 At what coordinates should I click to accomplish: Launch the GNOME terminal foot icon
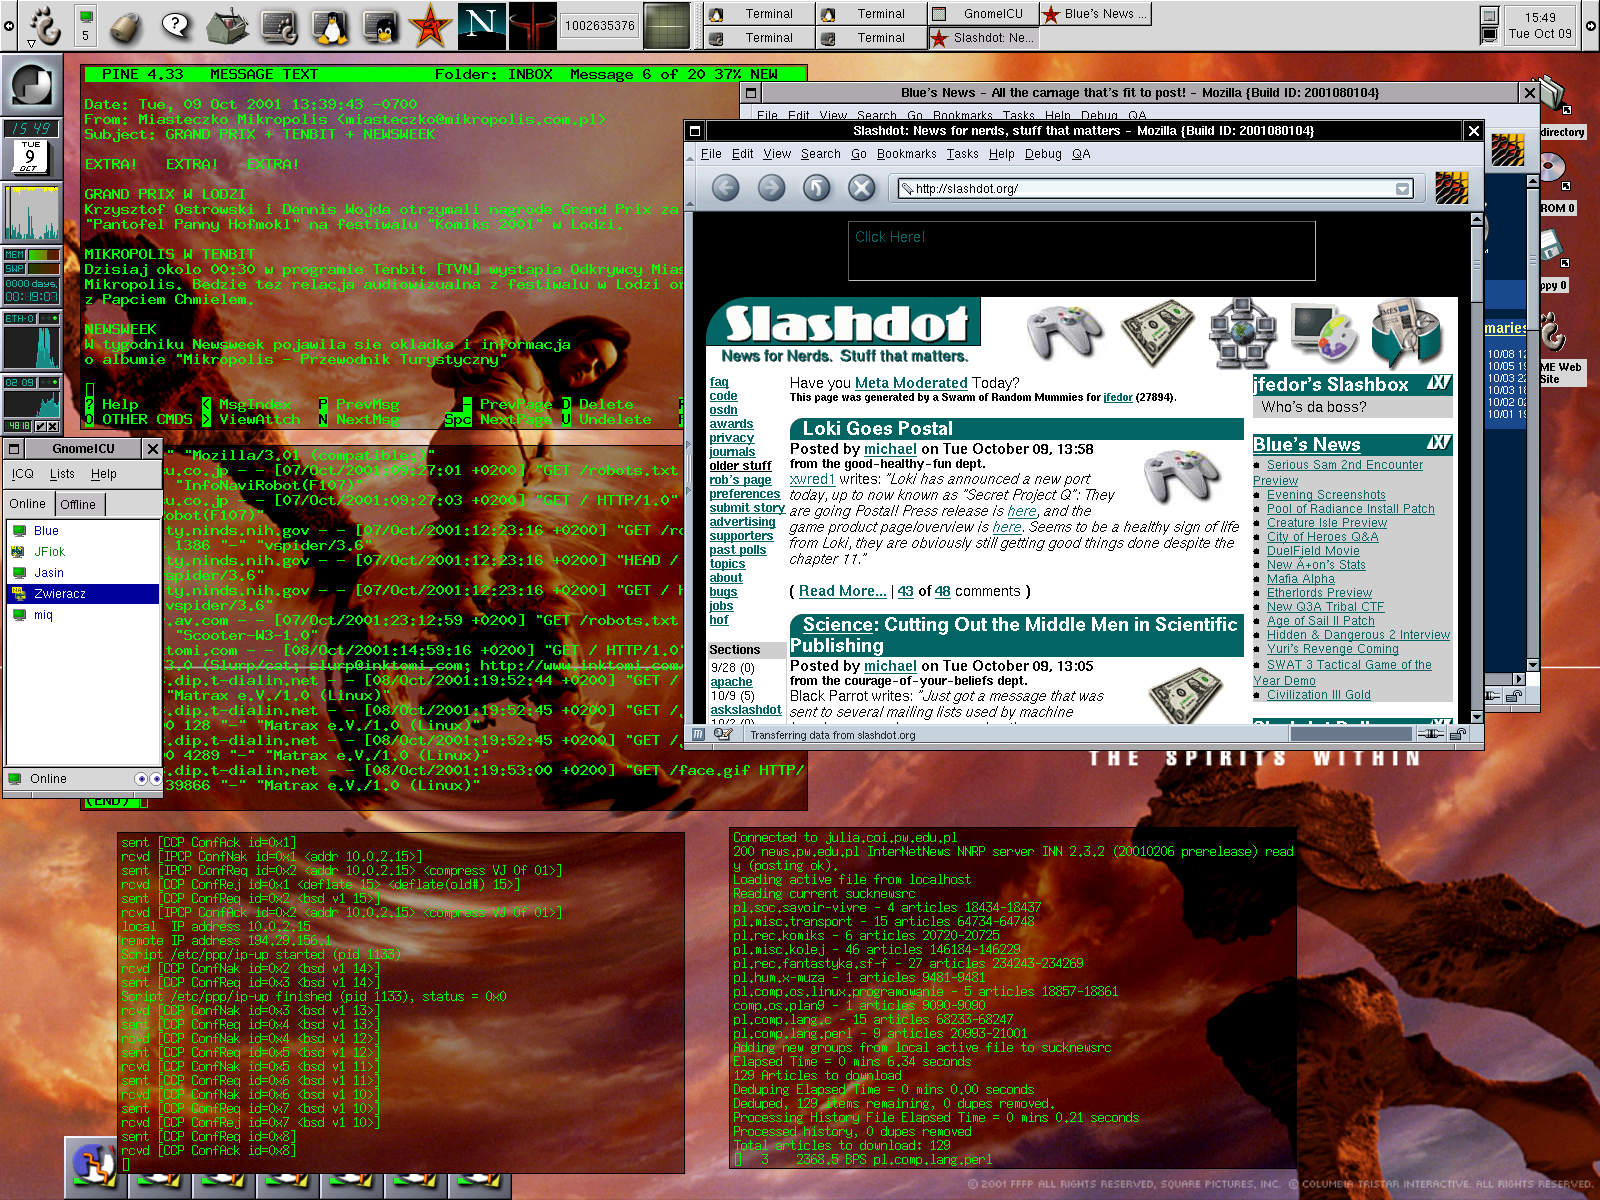click(279, 25)
